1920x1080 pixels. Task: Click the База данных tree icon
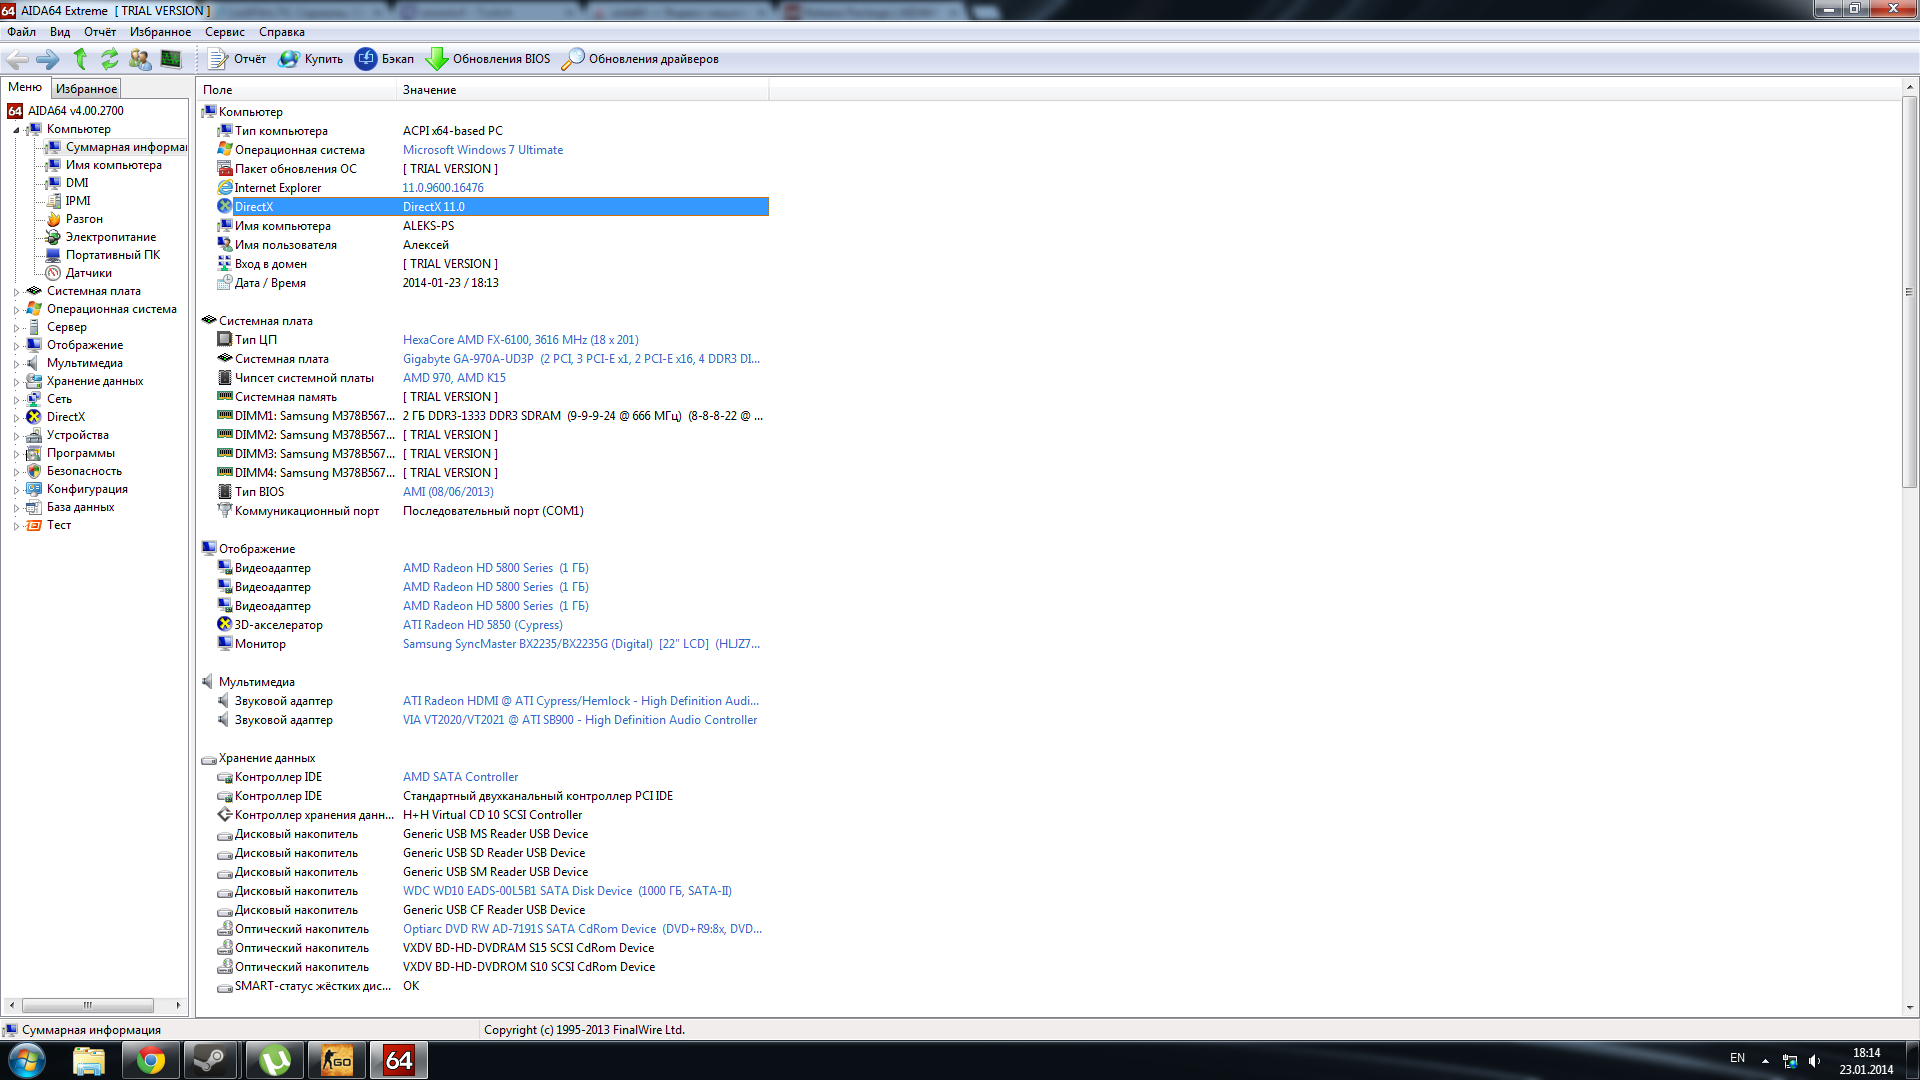(x=34, y=507)
